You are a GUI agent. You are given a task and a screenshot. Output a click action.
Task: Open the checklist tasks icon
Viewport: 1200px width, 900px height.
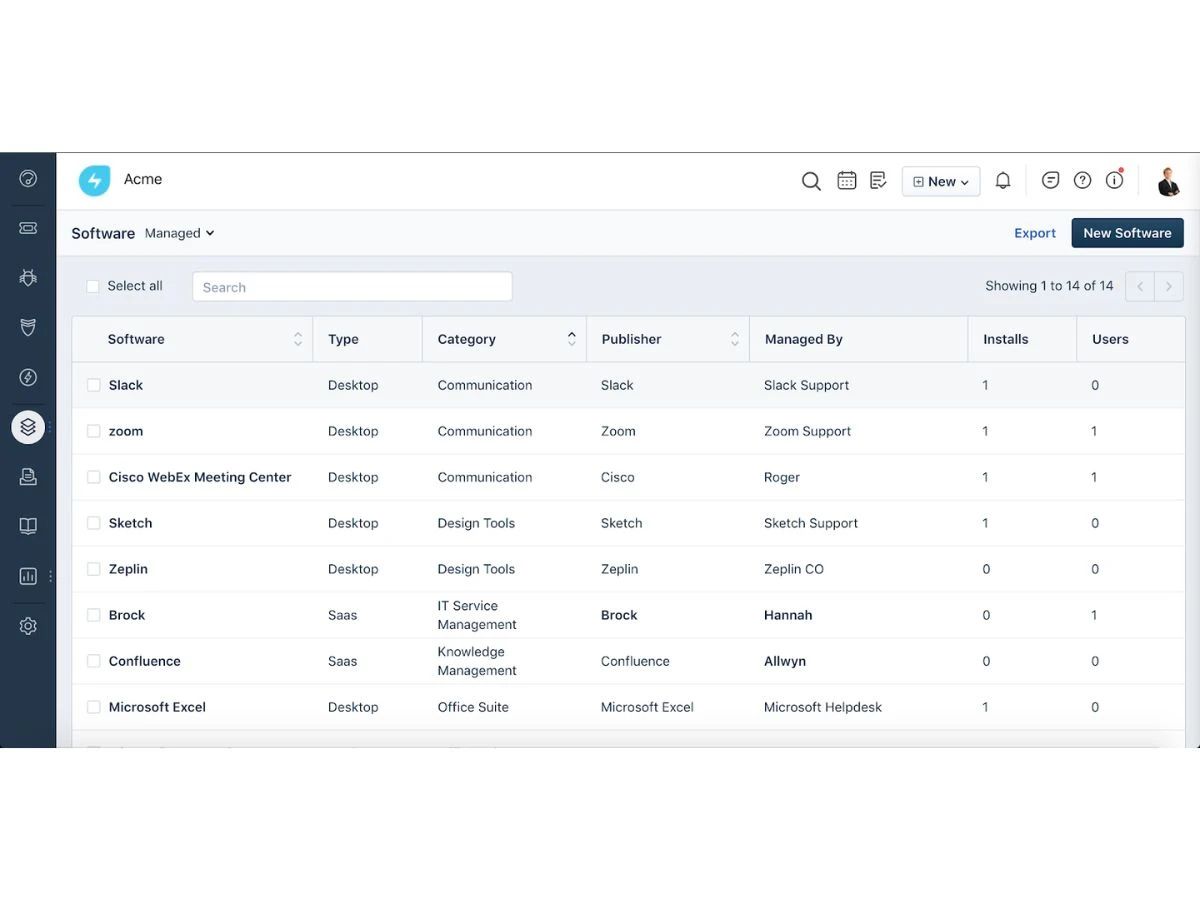click(878, 180)
